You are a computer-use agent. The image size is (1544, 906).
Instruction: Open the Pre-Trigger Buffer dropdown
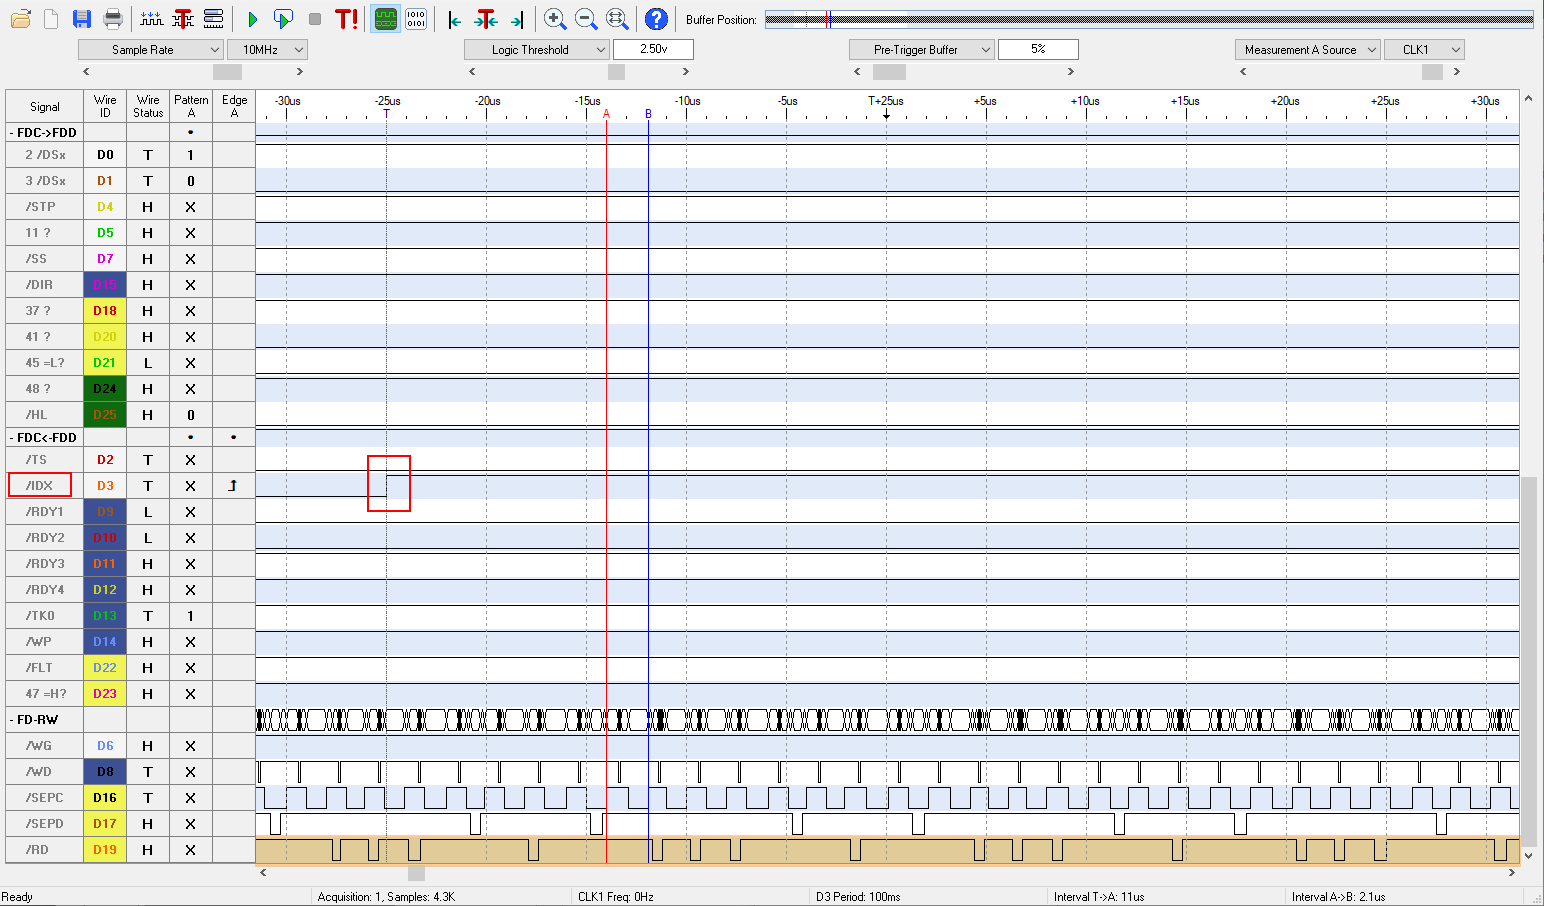921,49
